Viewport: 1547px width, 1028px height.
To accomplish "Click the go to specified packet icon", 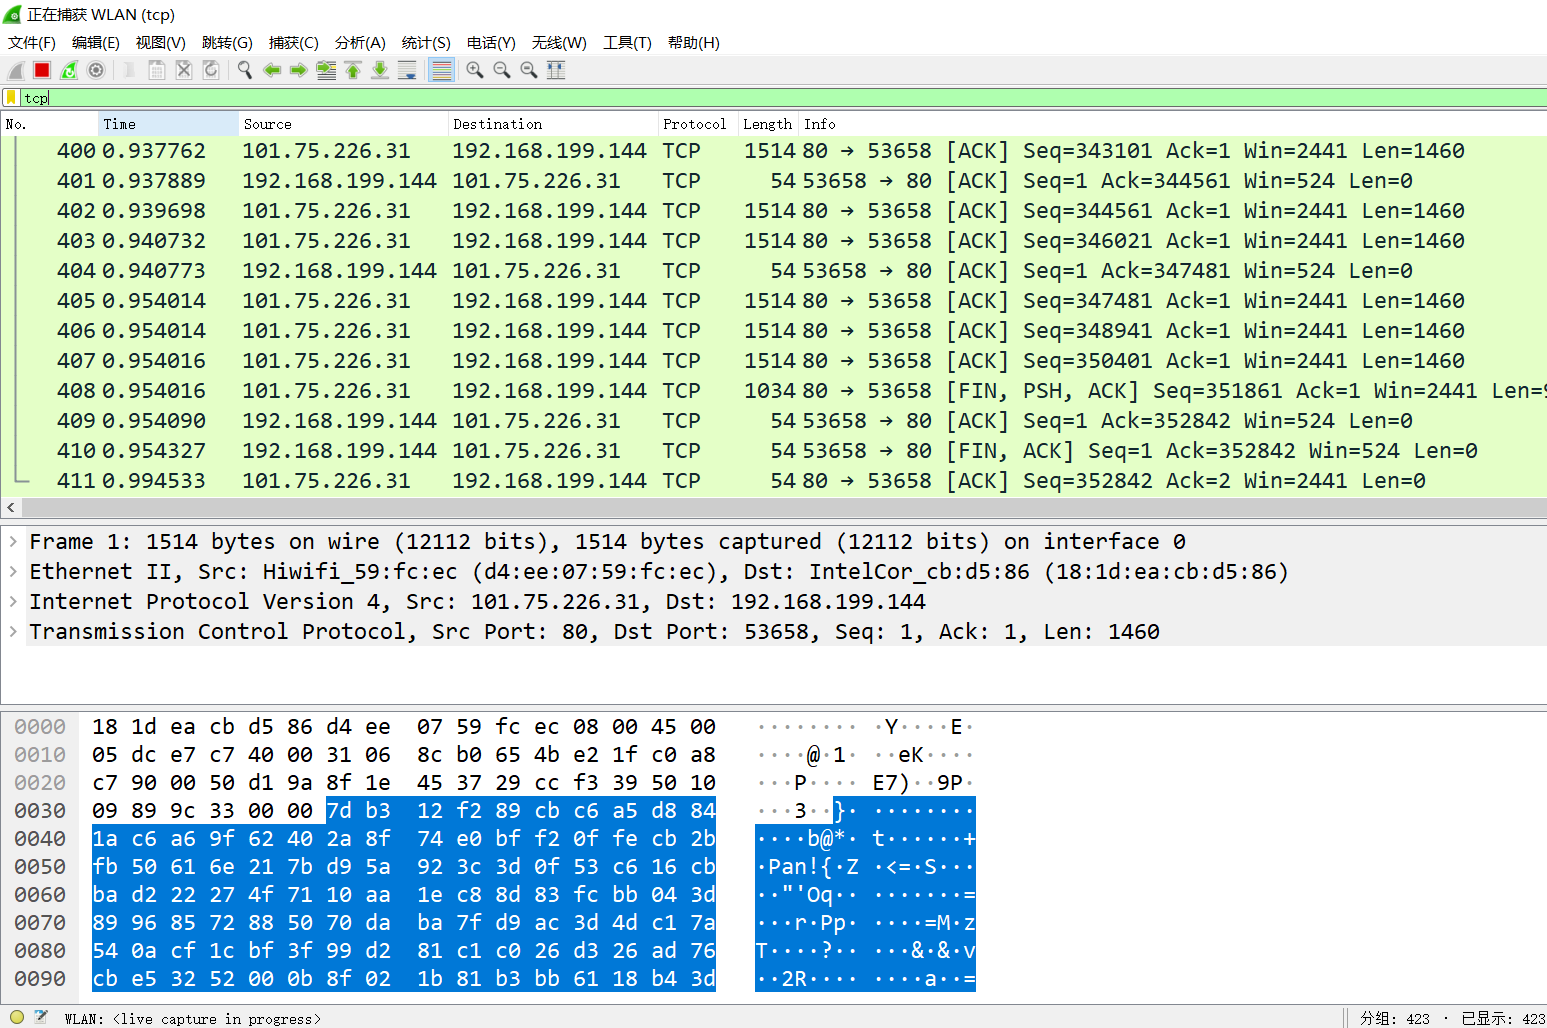I will coord(326,70).
